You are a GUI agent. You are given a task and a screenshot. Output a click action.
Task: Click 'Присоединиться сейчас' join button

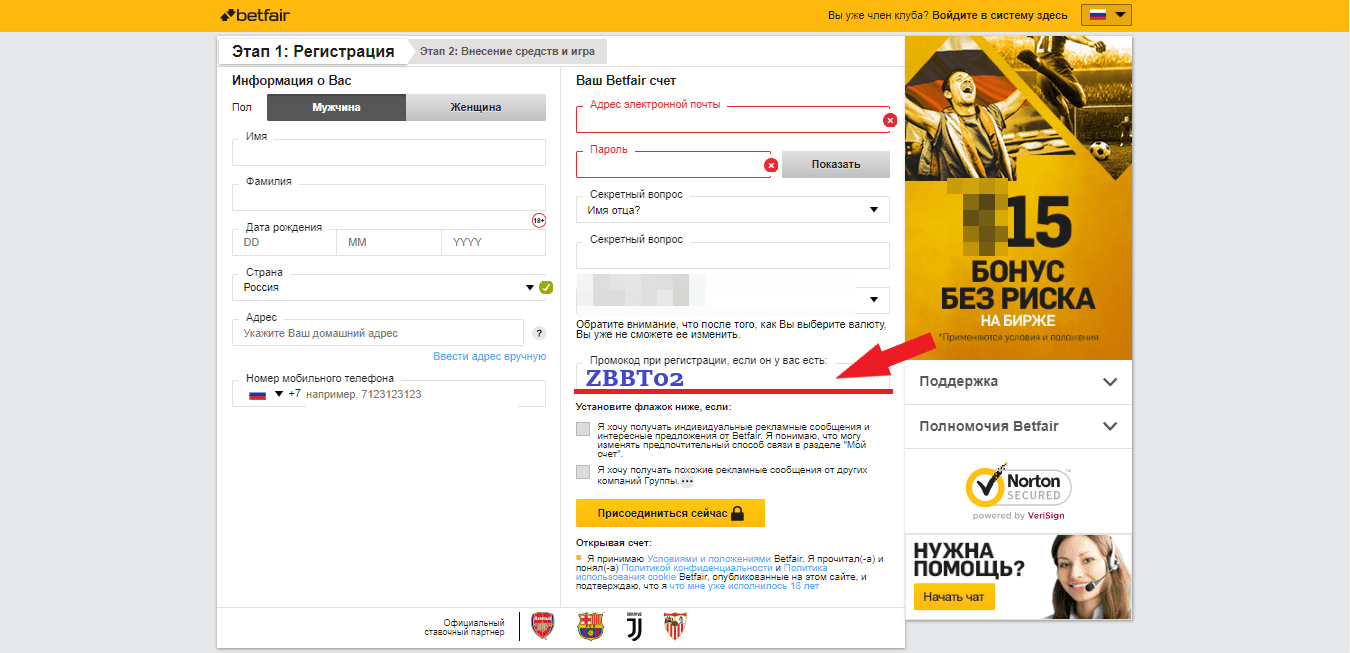coord(670,513)
